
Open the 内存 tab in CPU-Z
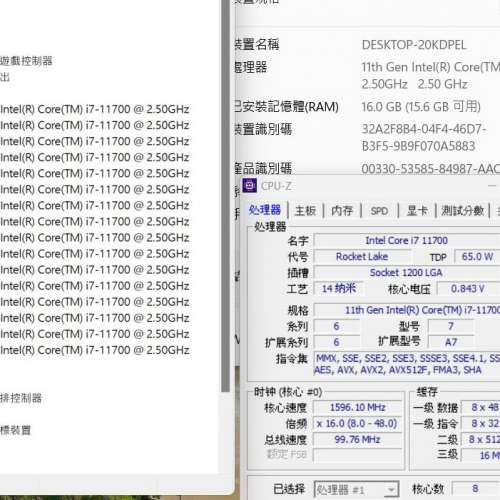342,211
